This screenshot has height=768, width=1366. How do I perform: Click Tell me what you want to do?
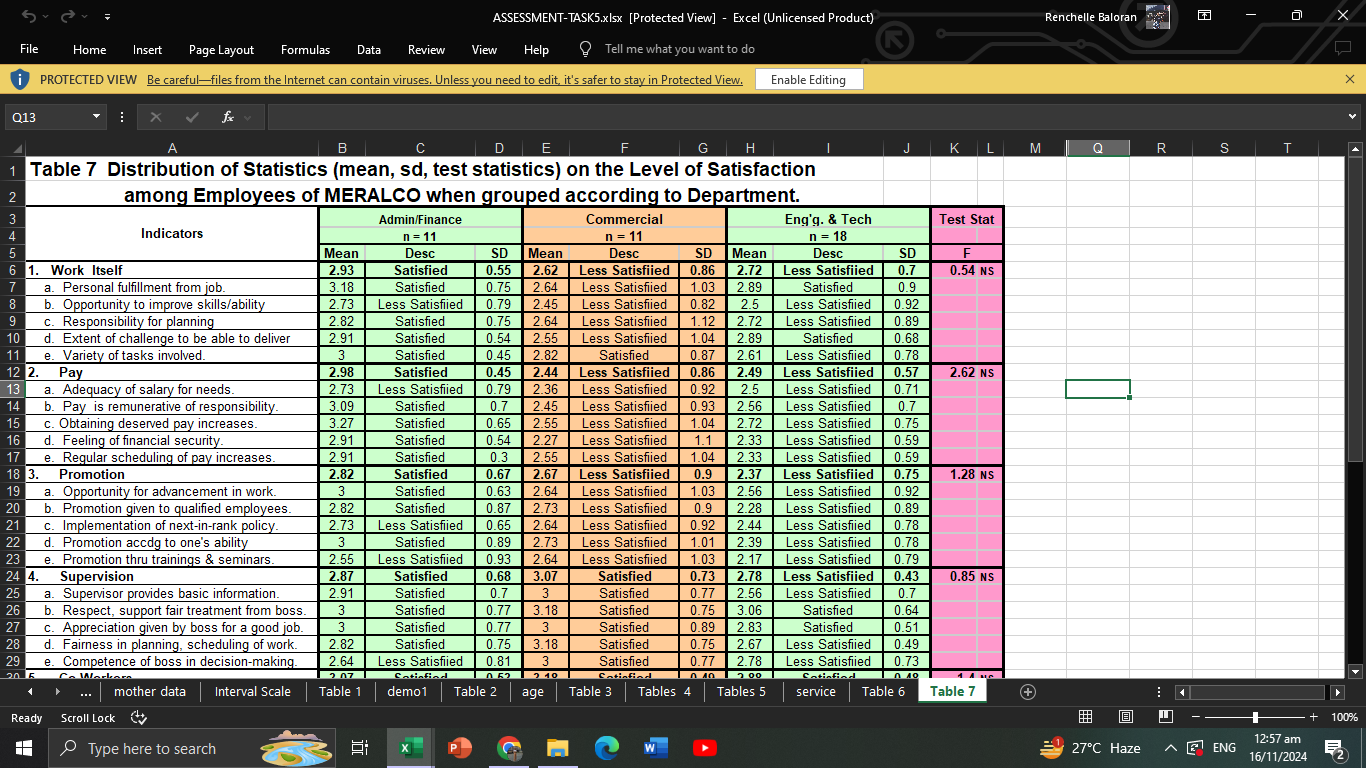click(x=680, y=49)
